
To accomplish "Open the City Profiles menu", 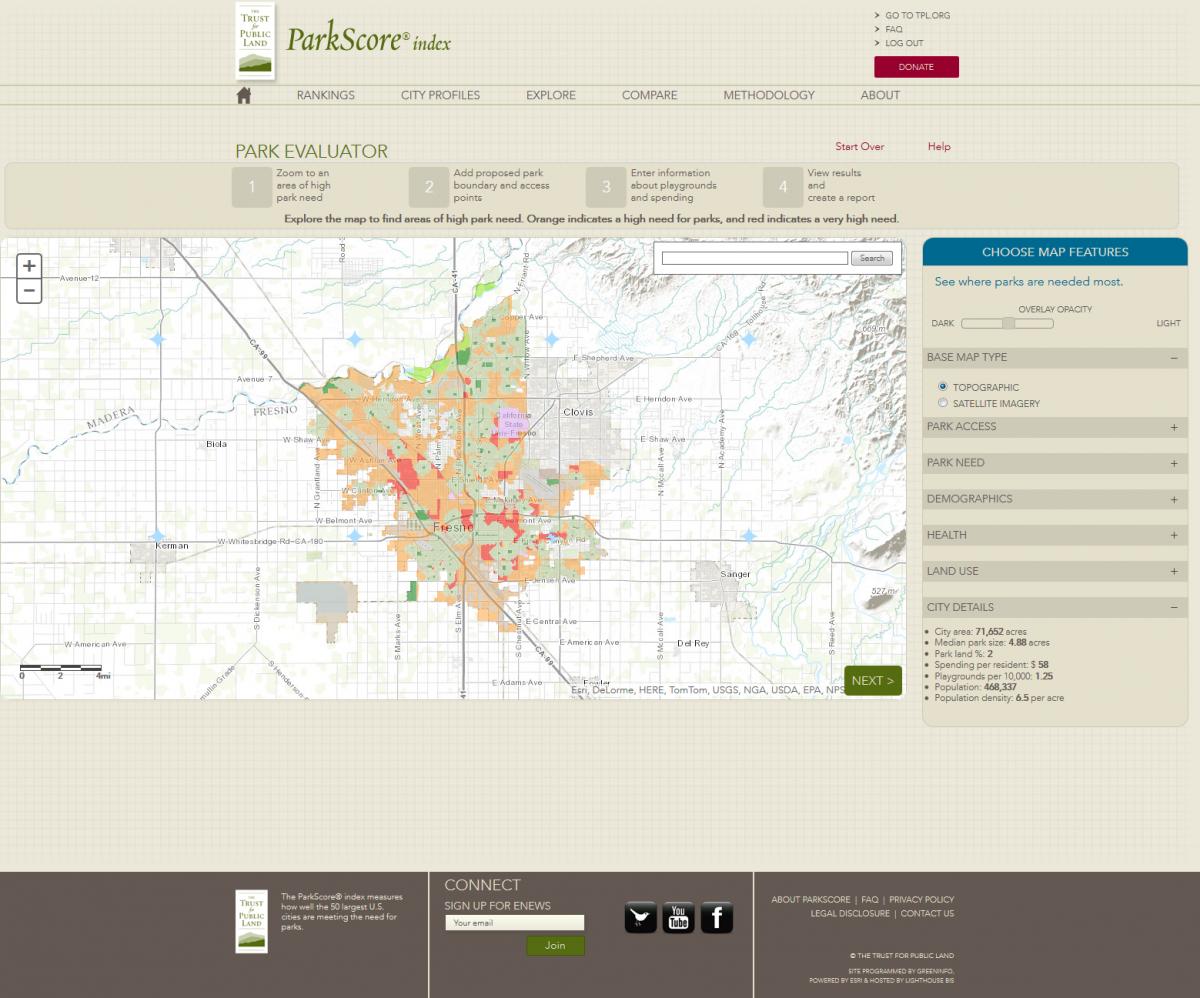I will (440, 95).
